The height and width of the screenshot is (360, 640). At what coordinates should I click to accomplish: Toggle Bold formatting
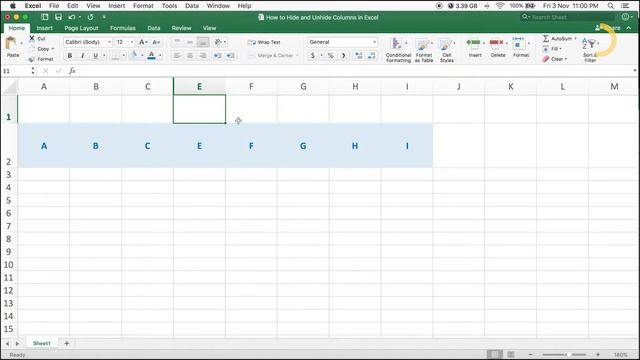(70, 56)
